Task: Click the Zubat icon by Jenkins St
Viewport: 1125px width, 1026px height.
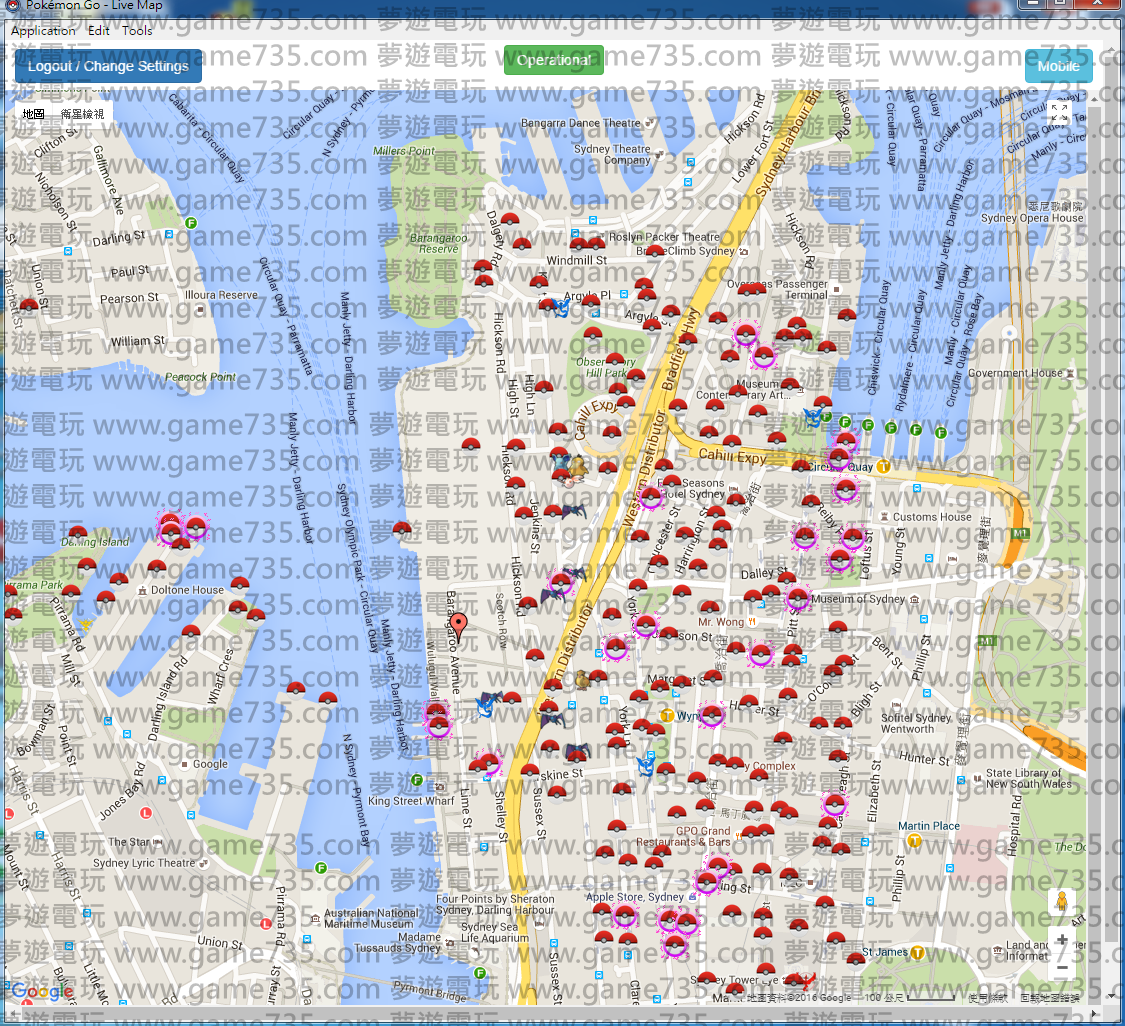Action: coord(575,512)
